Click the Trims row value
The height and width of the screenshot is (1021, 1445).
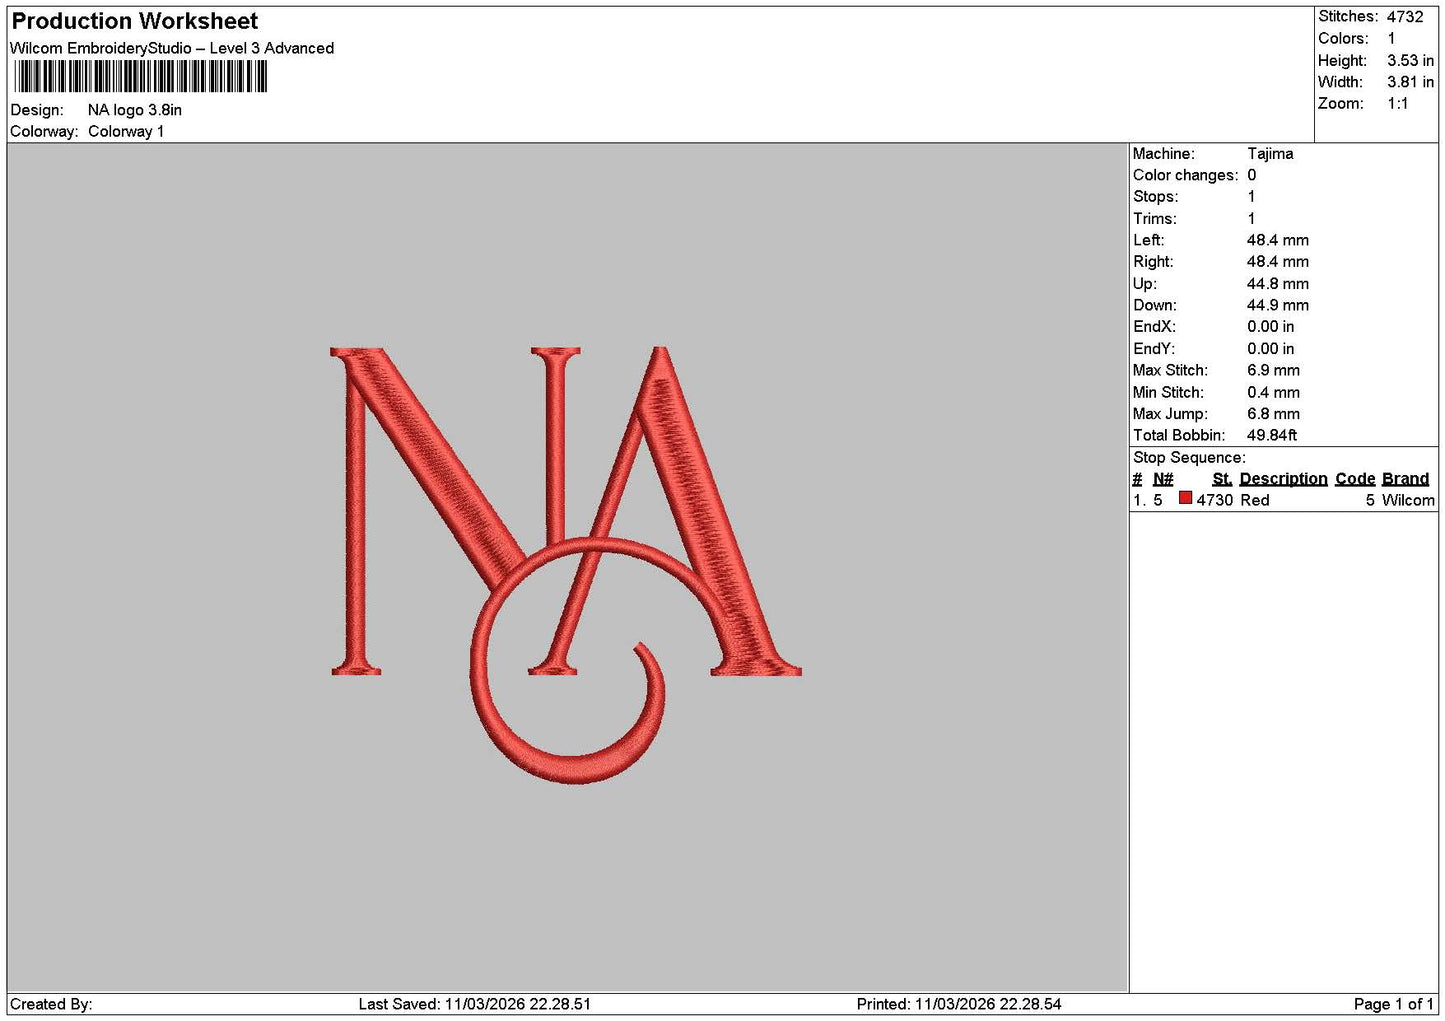pos(1251,218)
